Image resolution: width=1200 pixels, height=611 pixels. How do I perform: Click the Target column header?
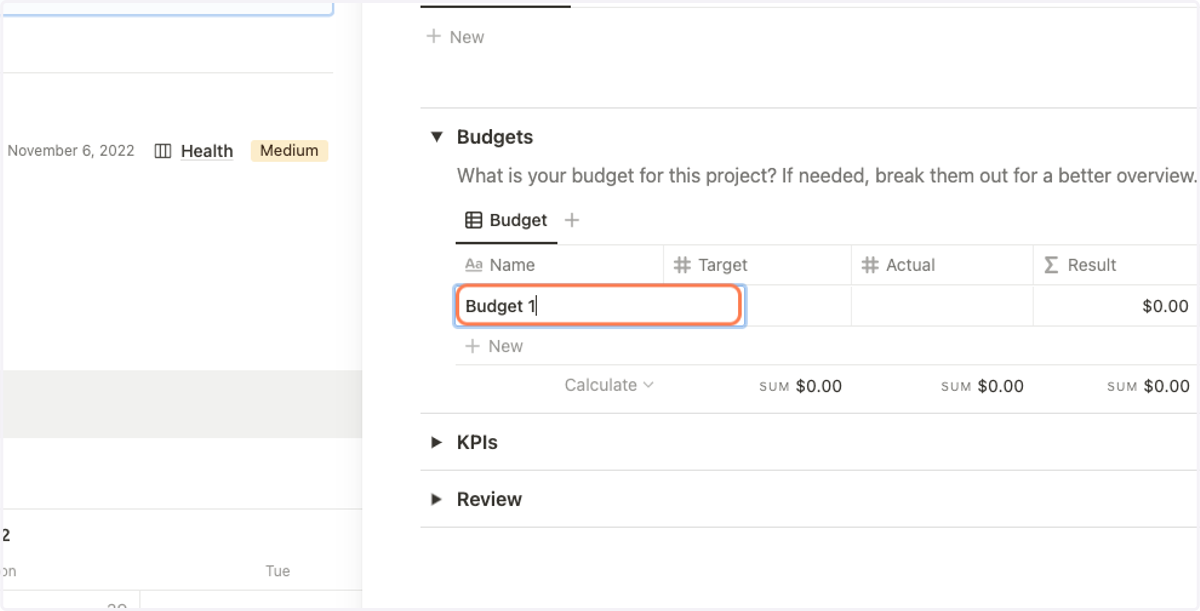pyautogui.click(x=757, y=265)
